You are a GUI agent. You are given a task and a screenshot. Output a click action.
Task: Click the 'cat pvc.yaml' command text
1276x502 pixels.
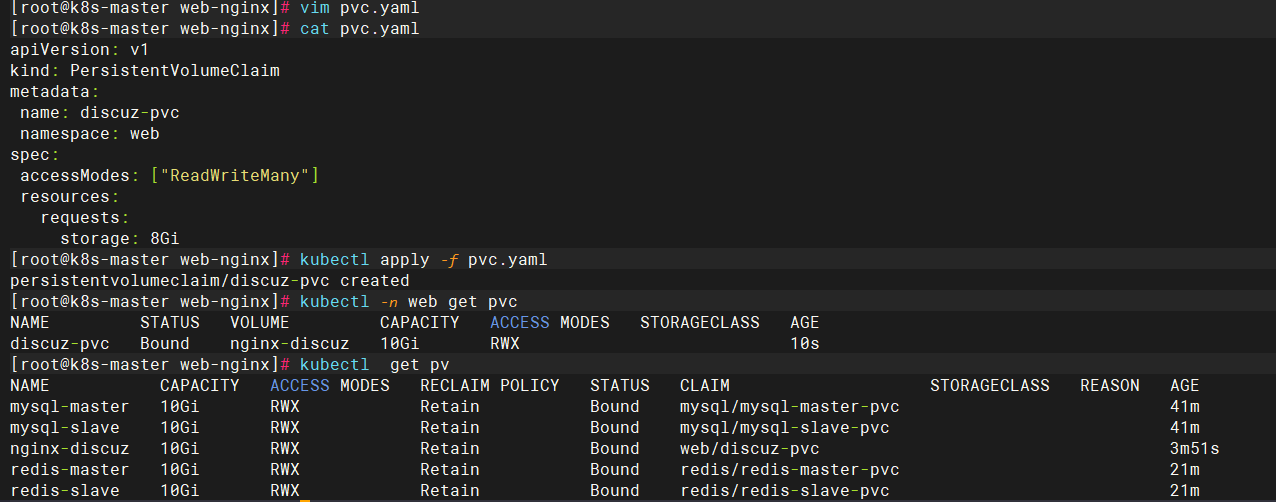click(x=360, y=29)
